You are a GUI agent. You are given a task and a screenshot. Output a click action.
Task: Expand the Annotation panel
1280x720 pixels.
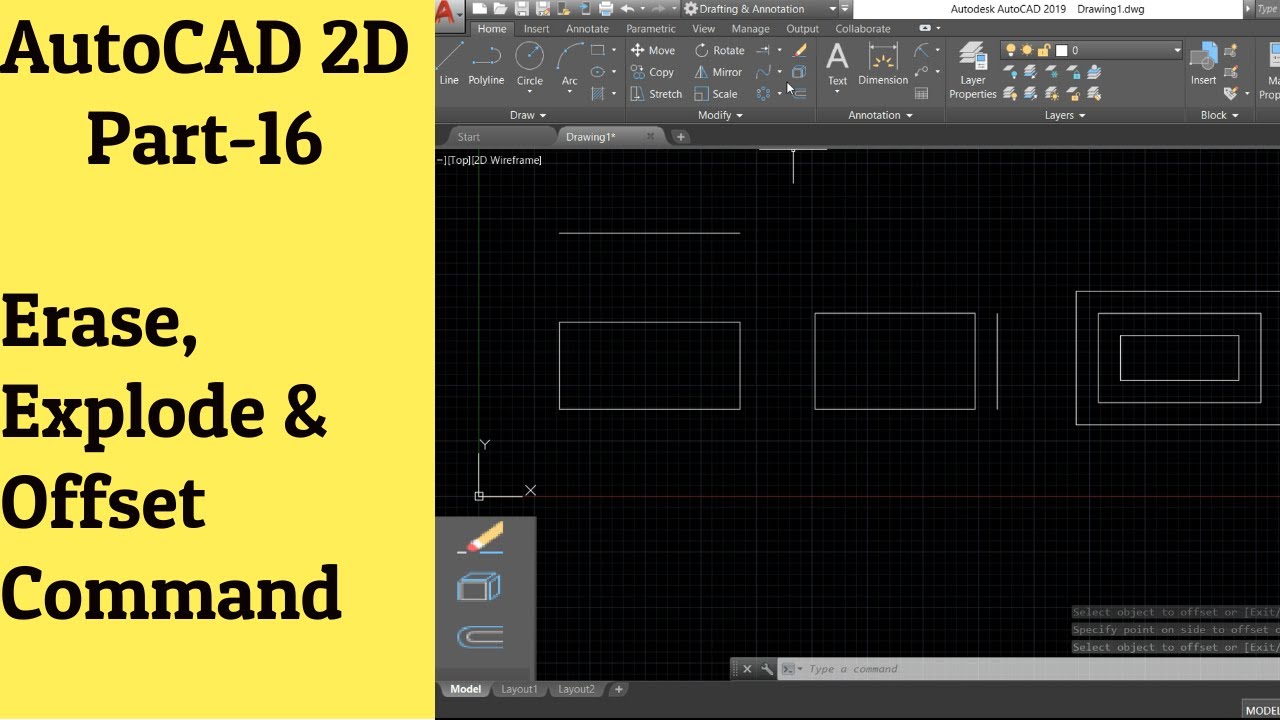(881, 115)
